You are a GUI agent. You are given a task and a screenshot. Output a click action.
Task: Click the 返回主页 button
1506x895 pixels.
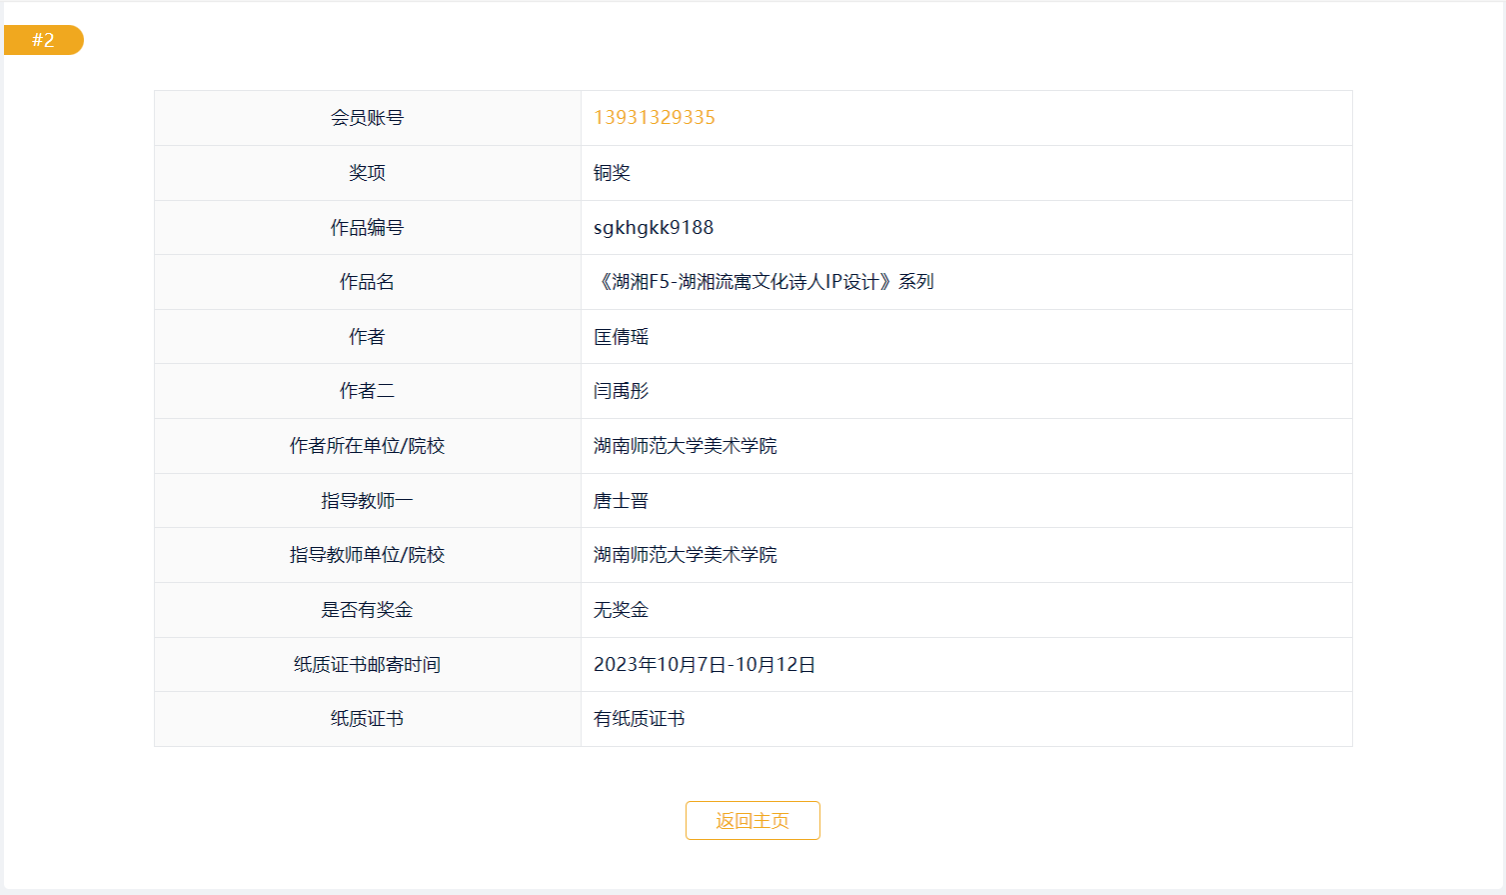(x=752, y=820)
